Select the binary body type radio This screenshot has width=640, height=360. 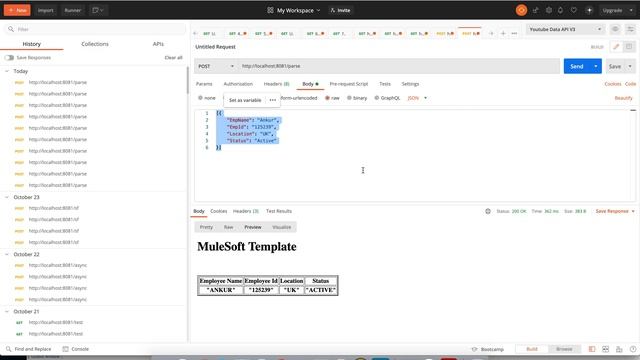(349, 98)
